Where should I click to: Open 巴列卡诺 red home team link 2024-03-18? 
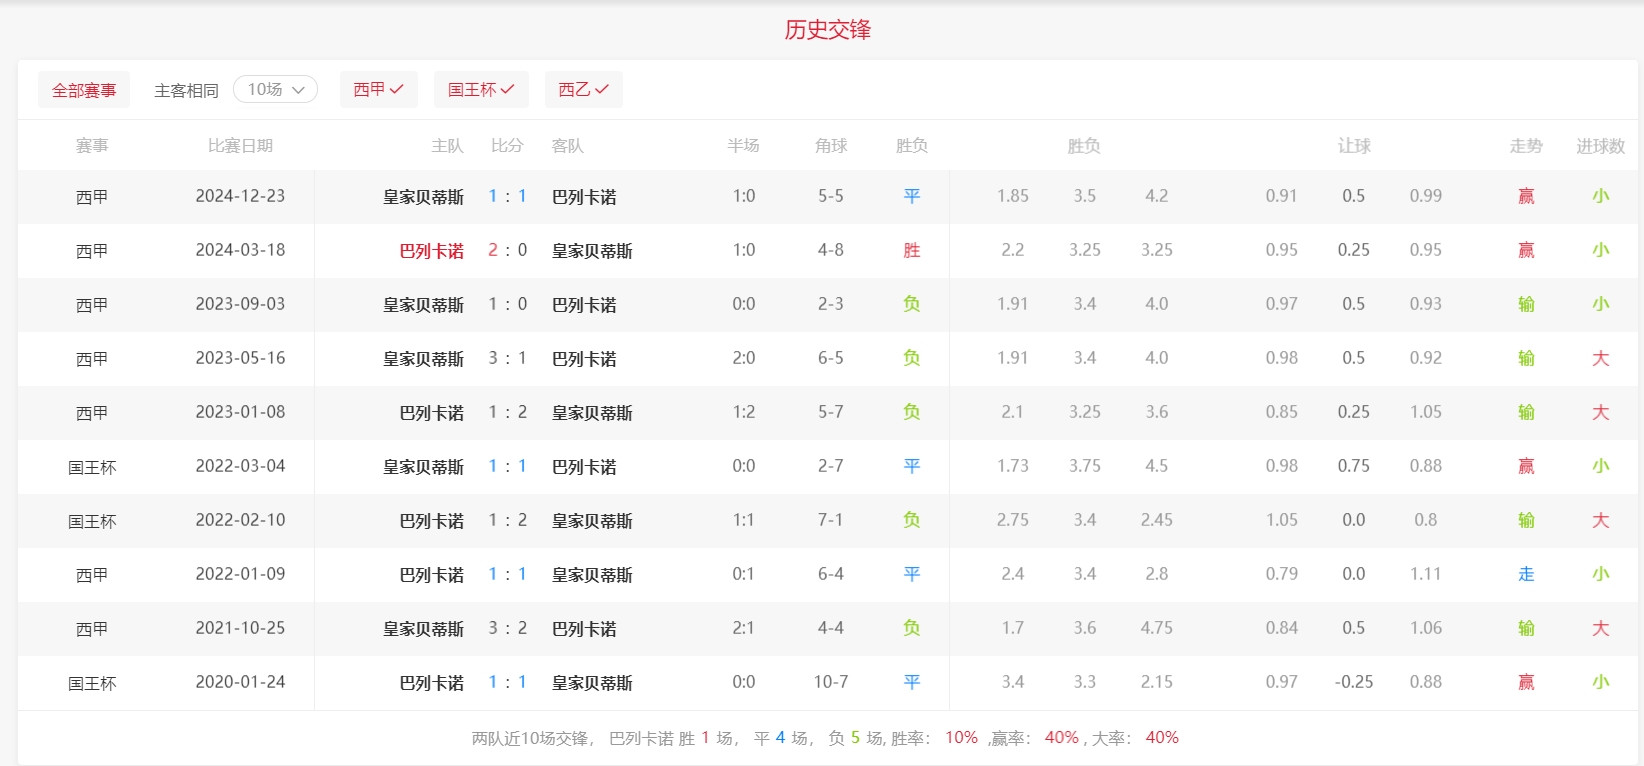click(x=431, y=251)
